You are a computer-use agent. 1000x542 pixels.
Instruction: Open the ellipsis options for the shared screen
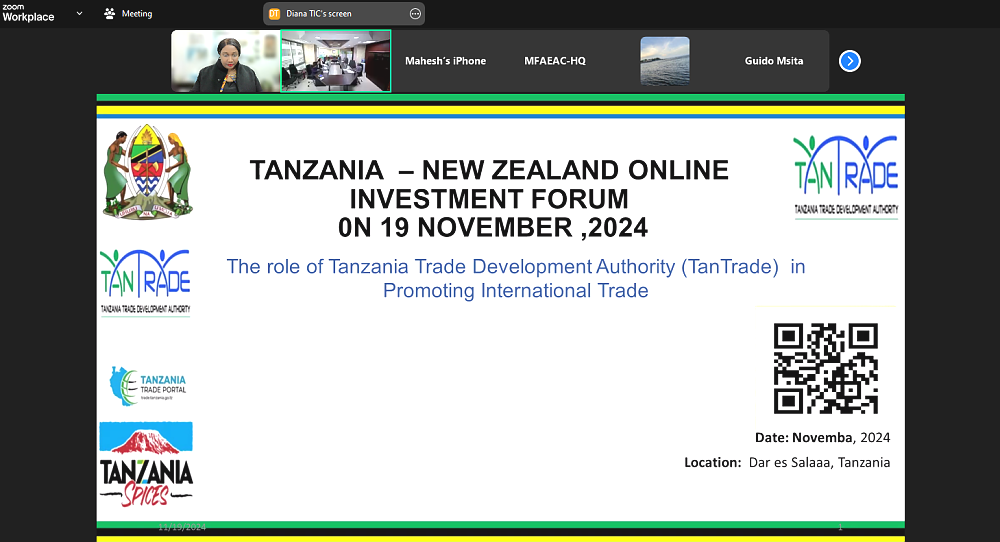(415, 14)
